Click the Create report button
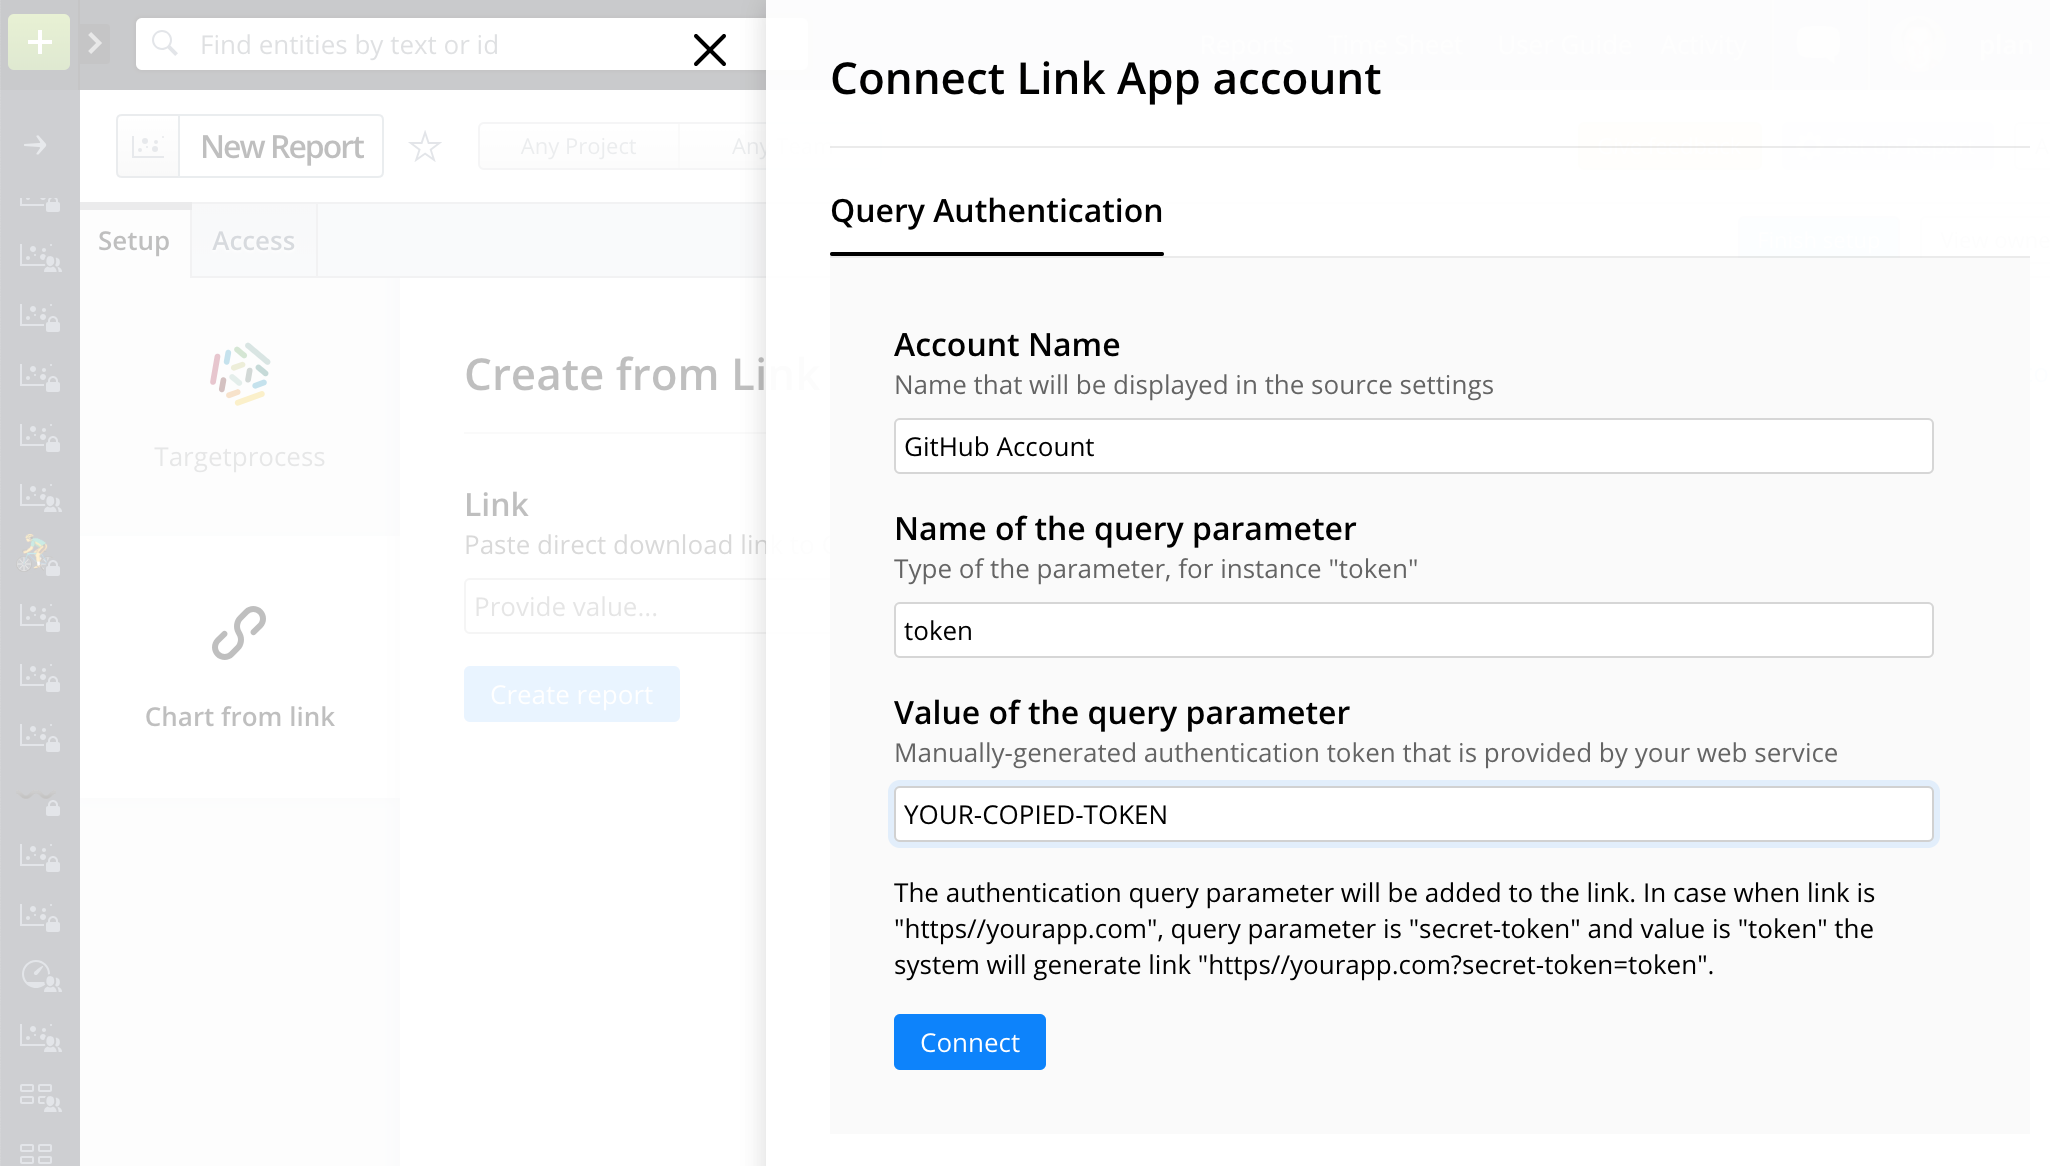Viewport: 2050px width, 1166px height. coord(571,694)
